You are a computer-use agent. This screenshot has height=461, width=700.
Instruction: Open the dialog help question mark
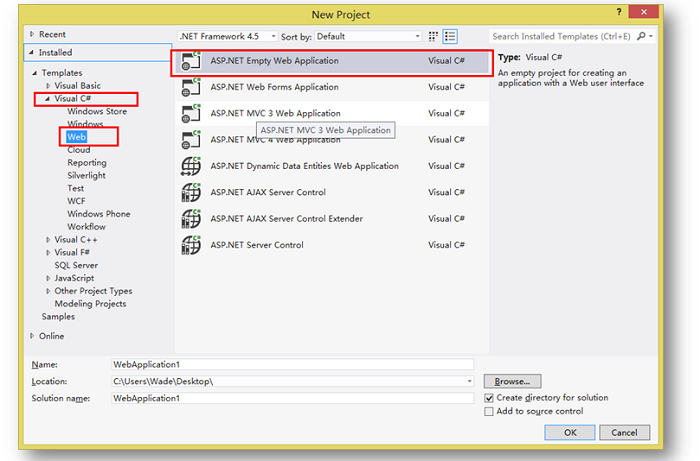619,12
